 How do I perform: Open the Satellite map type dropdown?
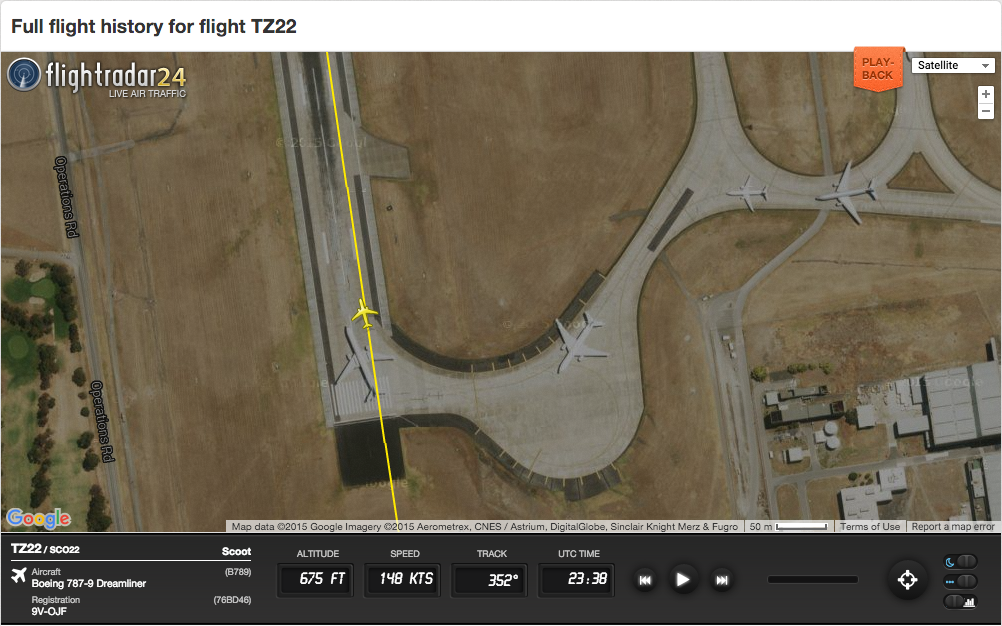(x=953, y=65)
